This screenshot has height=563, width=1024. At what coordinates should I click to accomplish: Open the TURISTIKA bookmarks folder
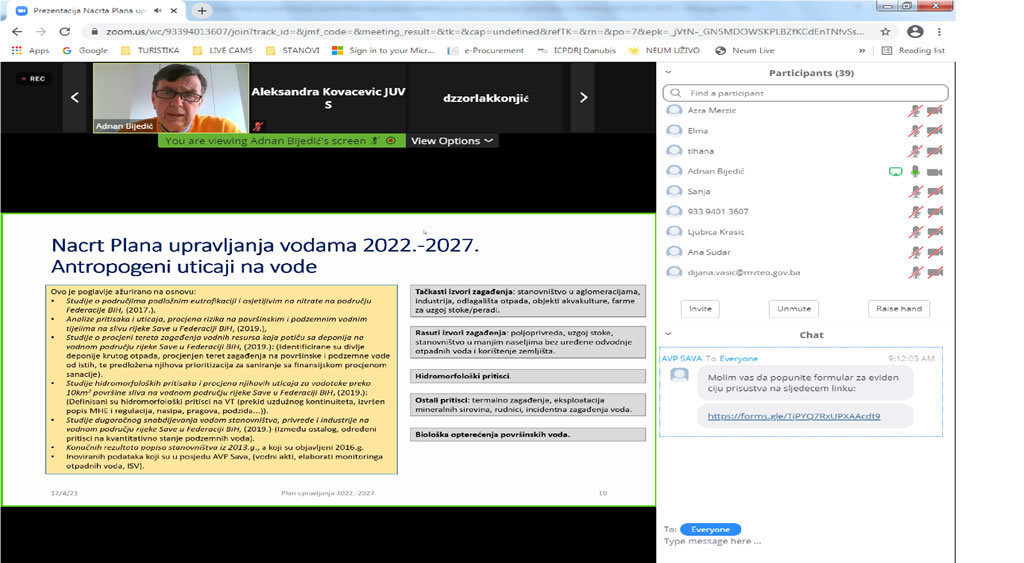tap(152, 50)
